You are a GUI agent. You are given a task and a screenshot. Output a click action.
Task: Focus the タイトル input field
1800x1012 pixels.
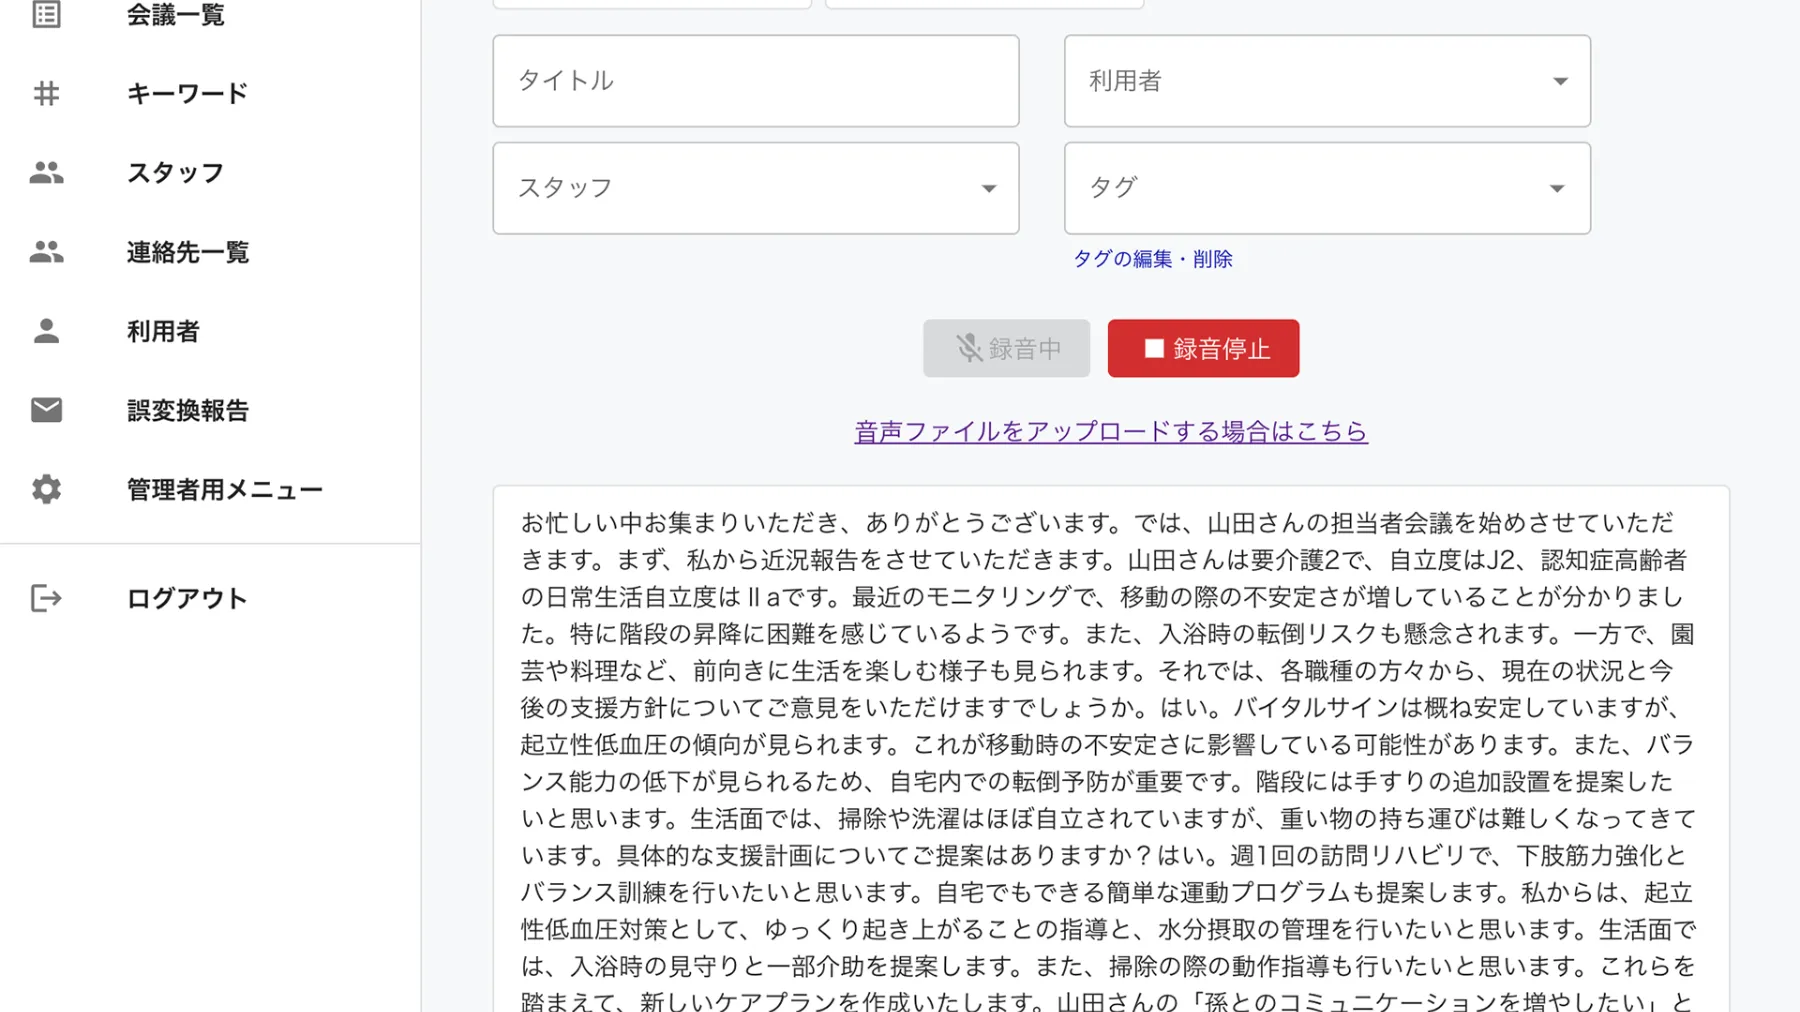(x=756, y=81)
